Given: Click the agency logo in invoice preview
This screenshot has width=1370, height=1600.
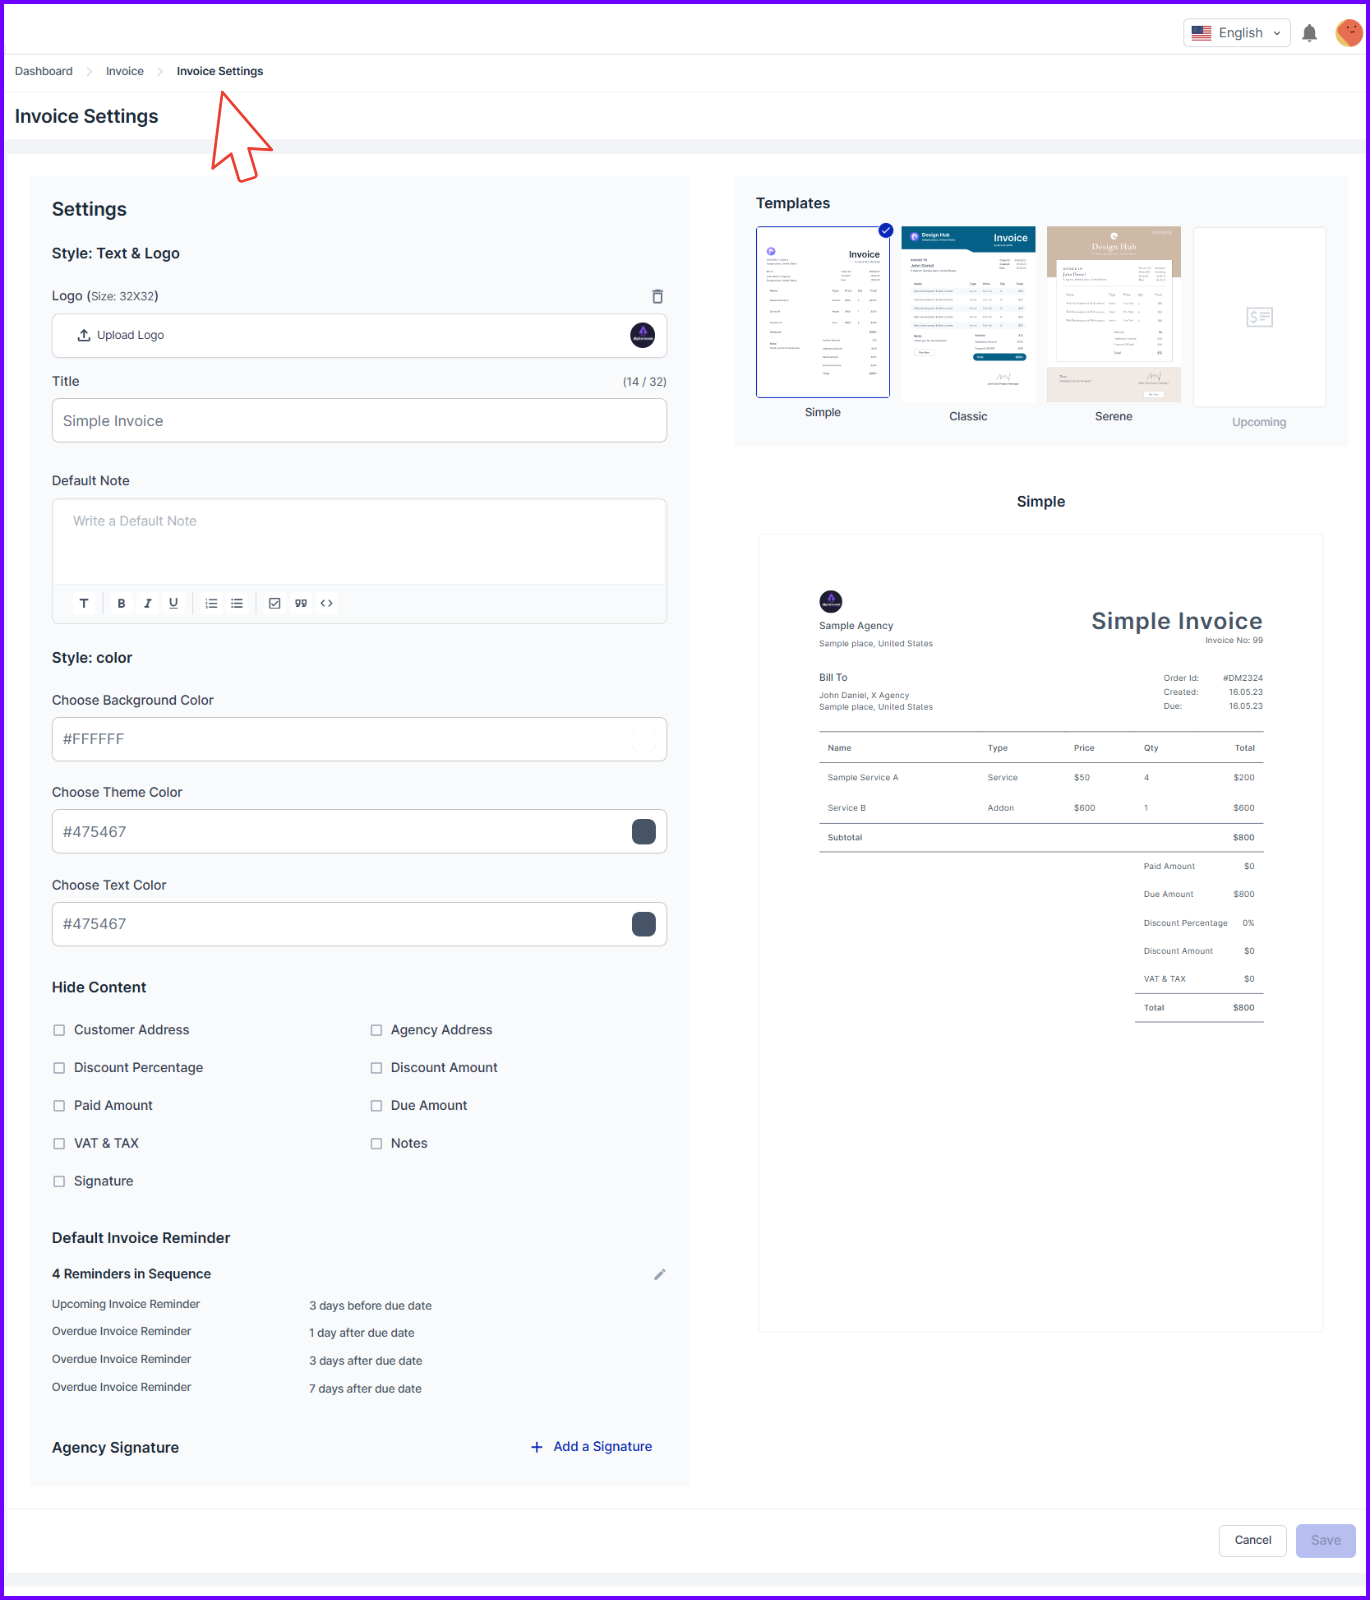Looking at the screenshot, I should pyautogui.click(x=831, y=601).
